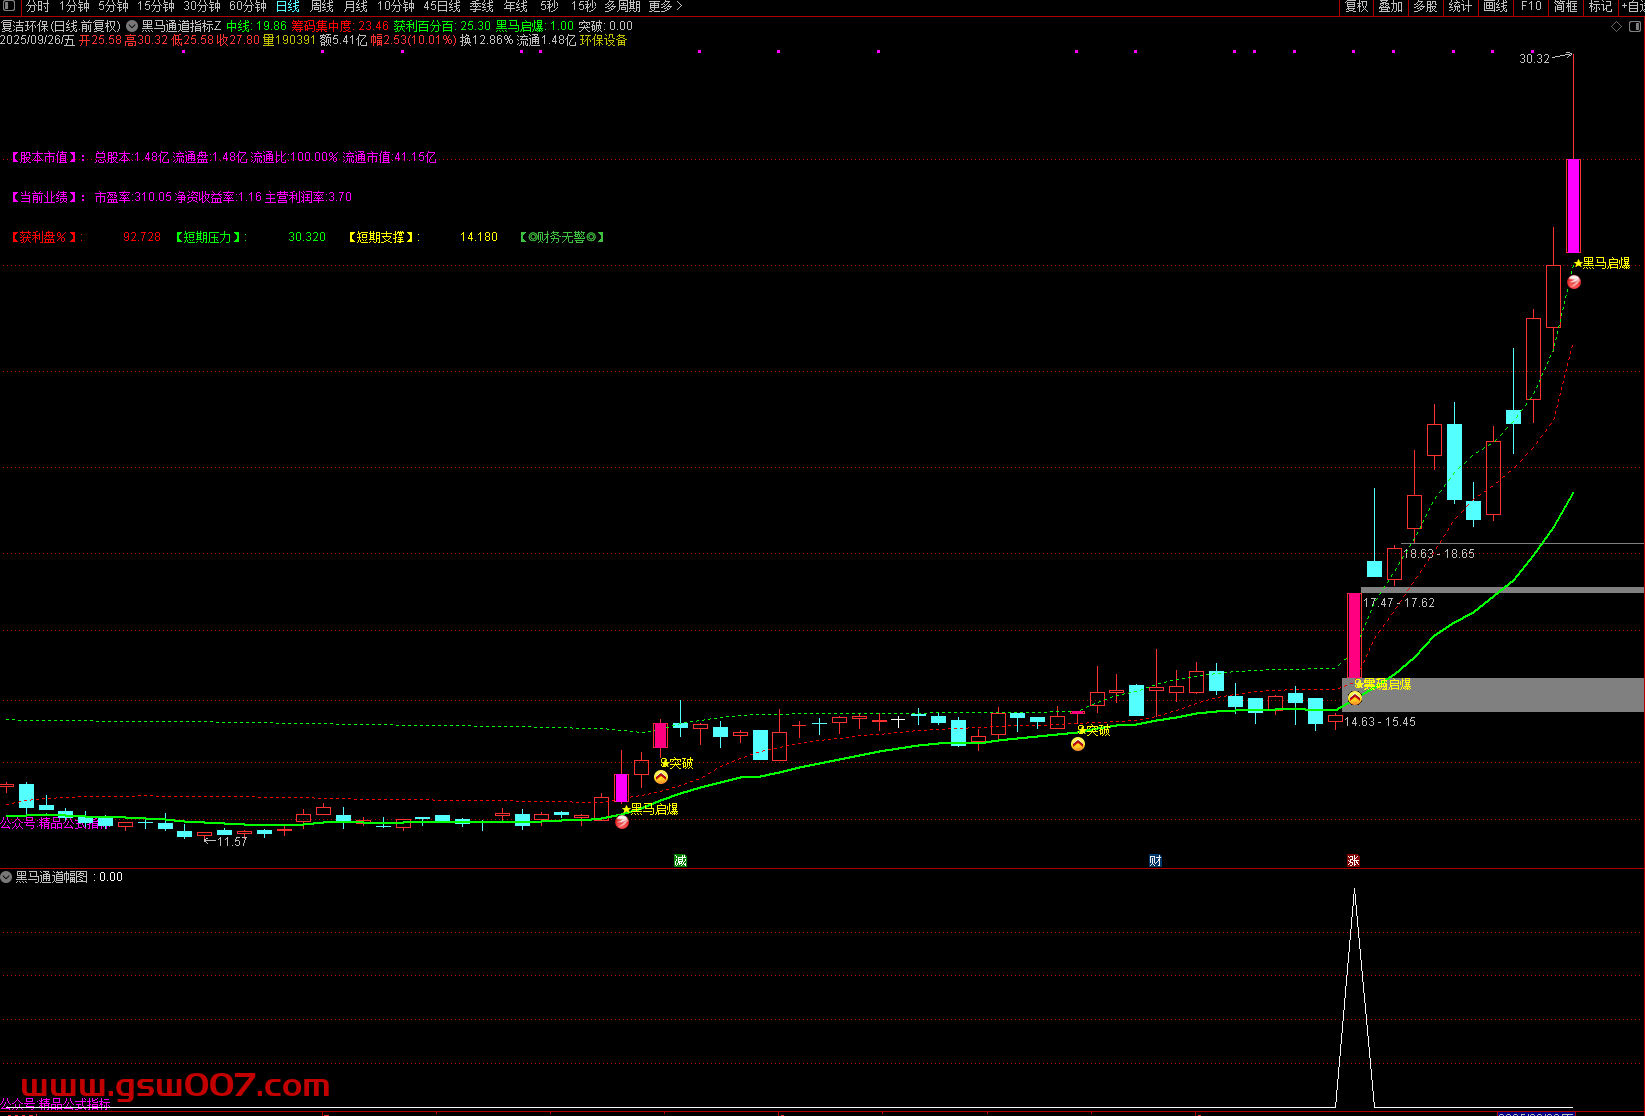
Task: Select the 5秒 period tab
Action: tap(549, 6)
